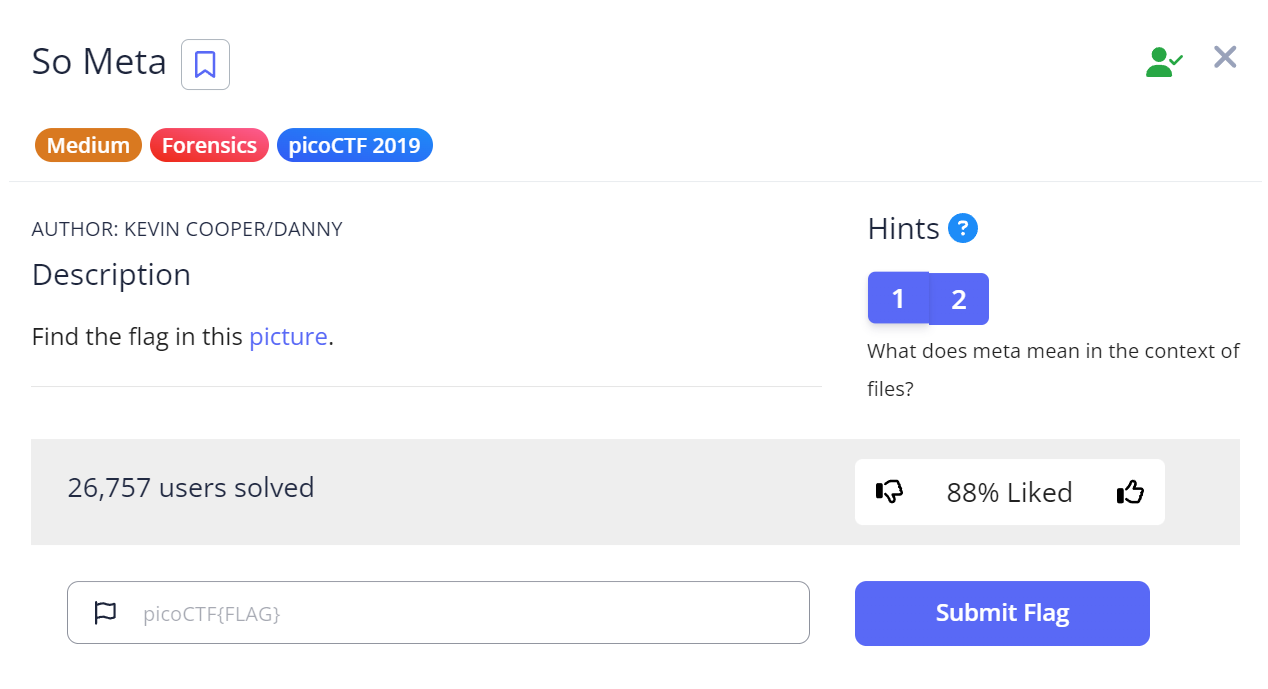Image resolution: width=1268 pixels, height=689 pixels.
Task: Close the challenge dialog
Action: pyautogui.click(x=1225, y=58)
